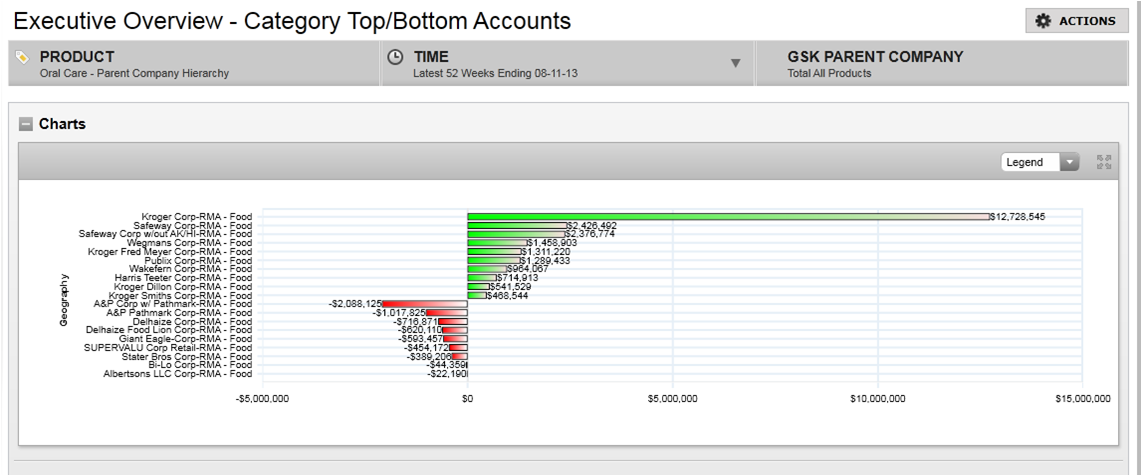Collapse the Charts section
1142x476 pixels.
click(26, 125)
